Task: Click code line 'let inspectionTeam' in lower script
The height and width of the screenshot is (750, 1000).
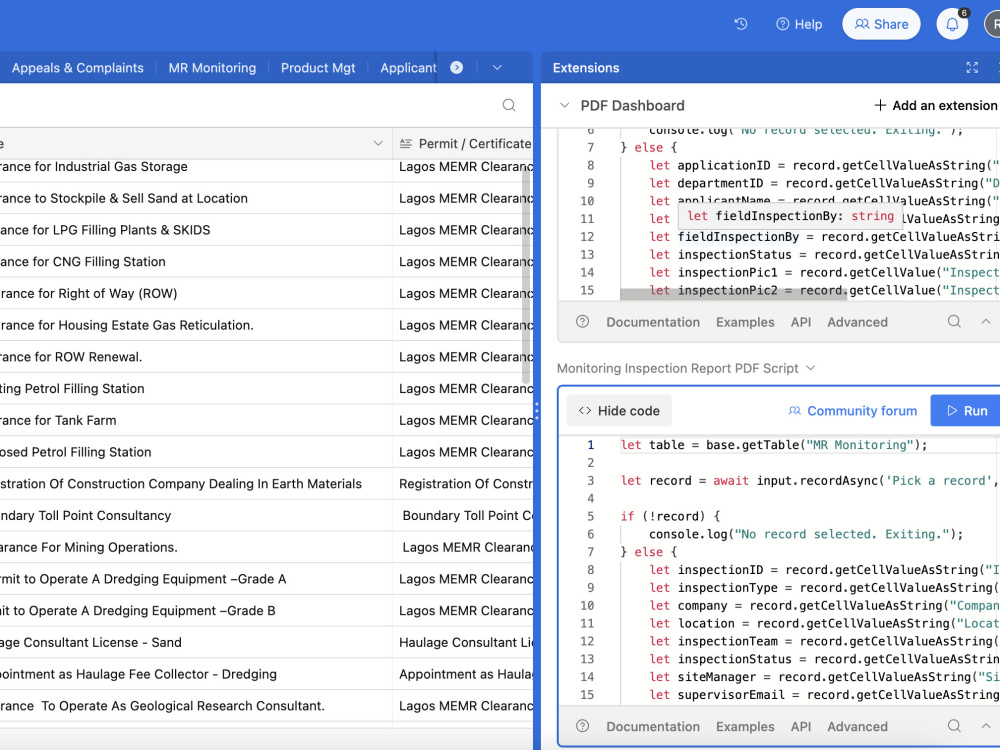Action: click(825, 641)
